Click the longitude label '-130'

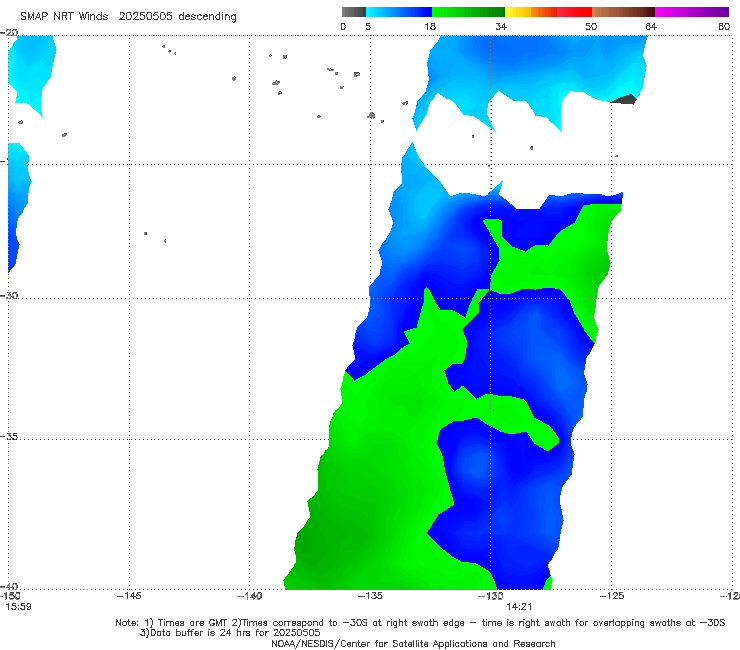click(x=490, y=596)
